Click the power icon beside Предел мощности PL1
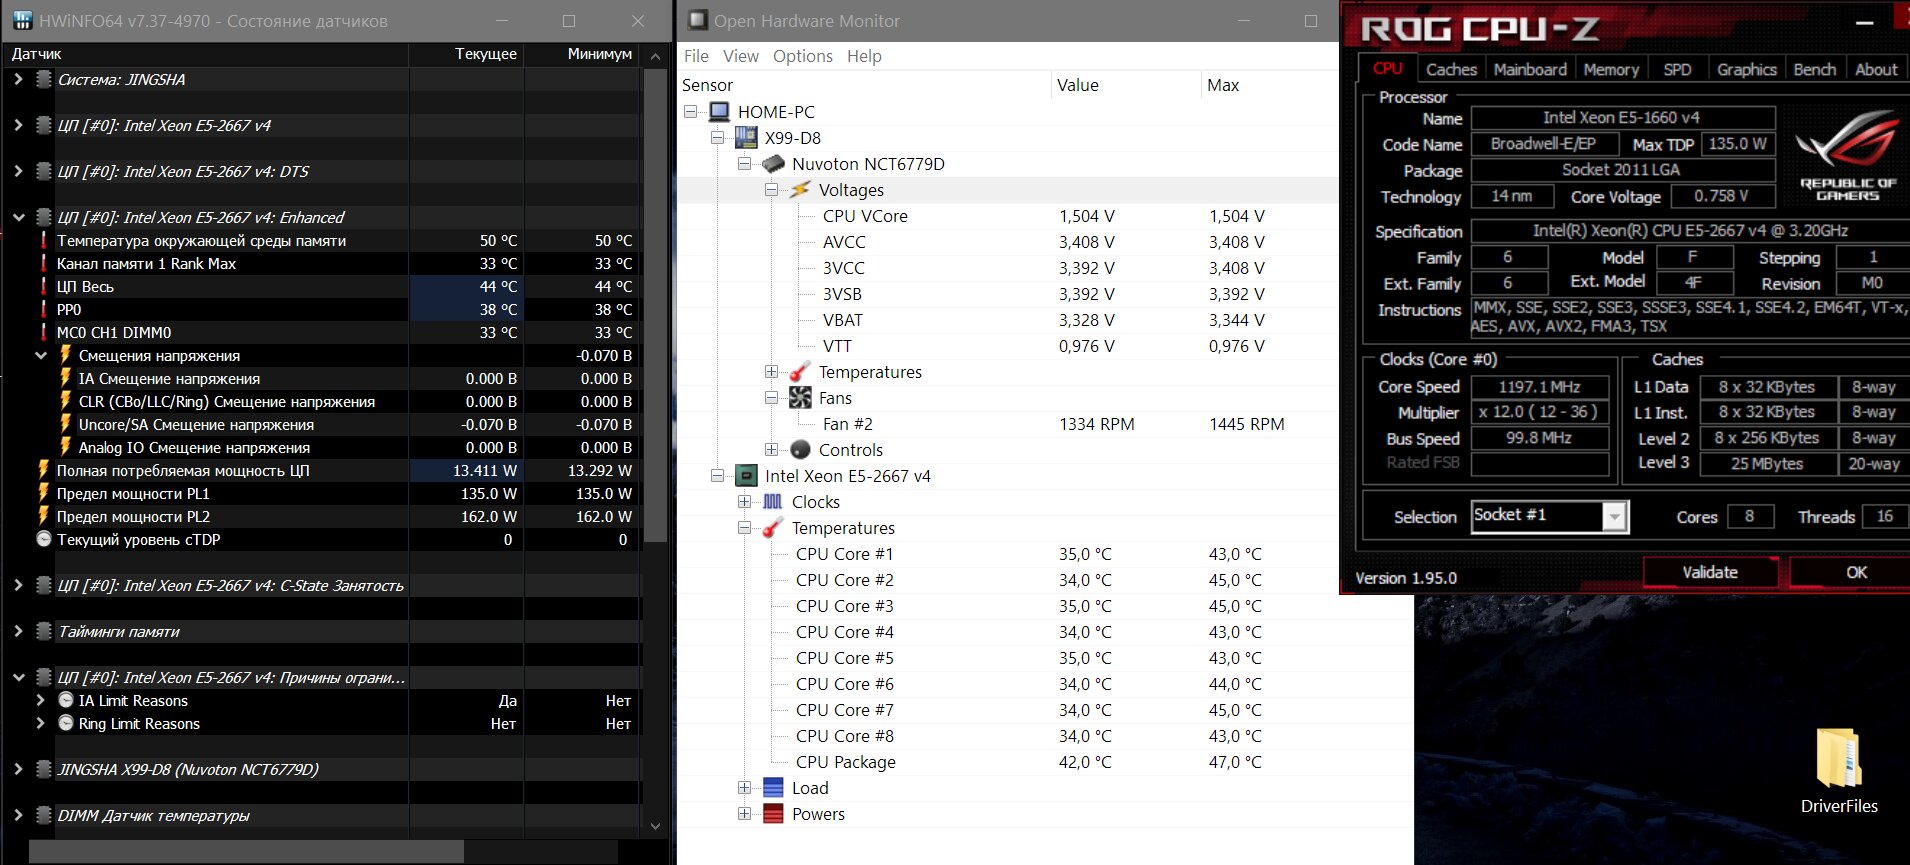 point(44,493)
